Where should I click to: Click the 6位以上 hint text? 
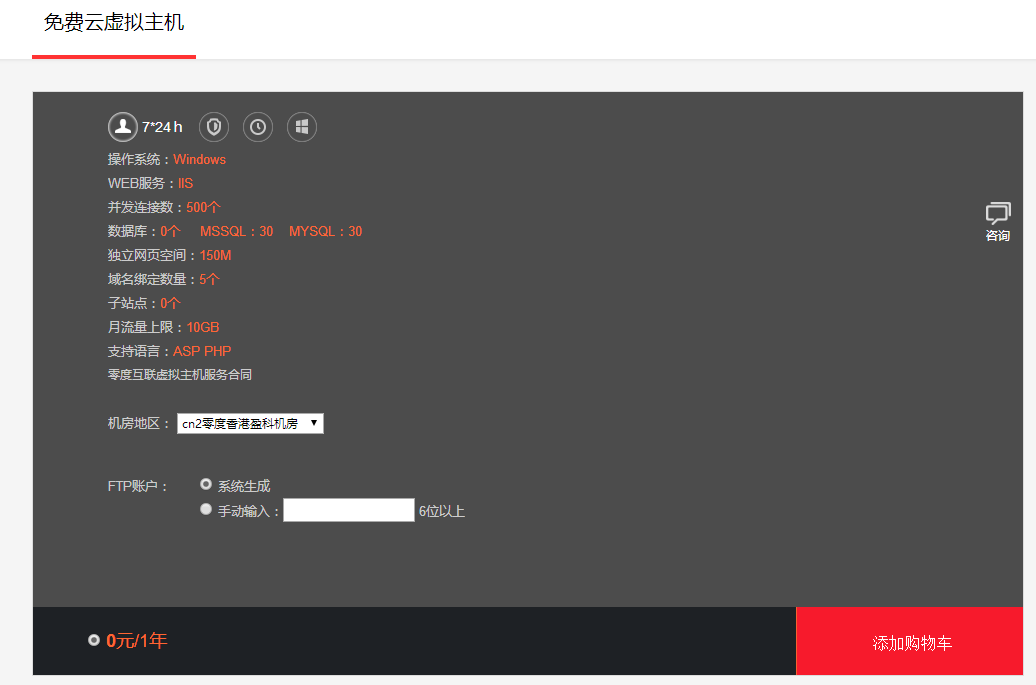[x=442, y=511]
